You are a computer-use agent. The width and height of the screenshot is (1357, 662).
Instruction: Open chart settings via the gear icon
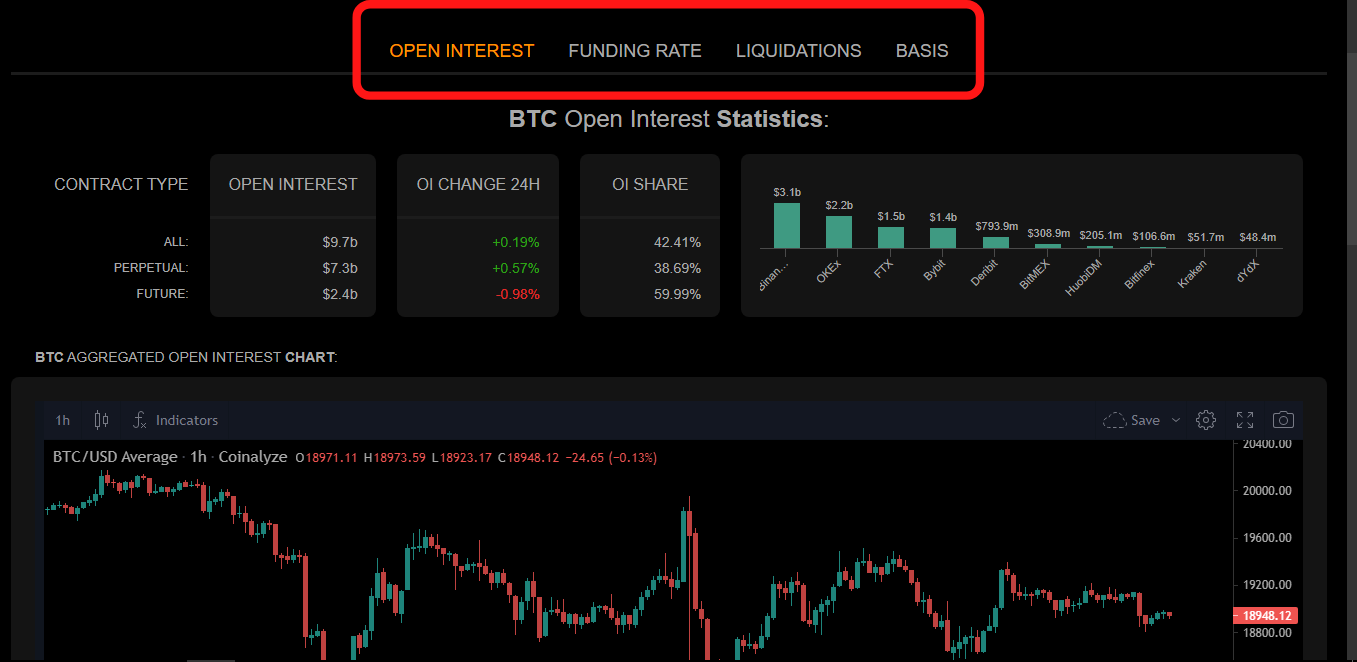[1205, 420]
